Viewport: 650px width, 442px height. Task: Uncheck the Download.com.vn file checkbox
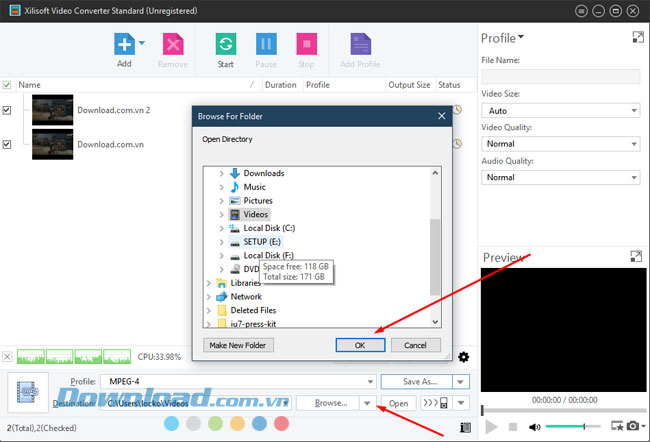[7, 144]
